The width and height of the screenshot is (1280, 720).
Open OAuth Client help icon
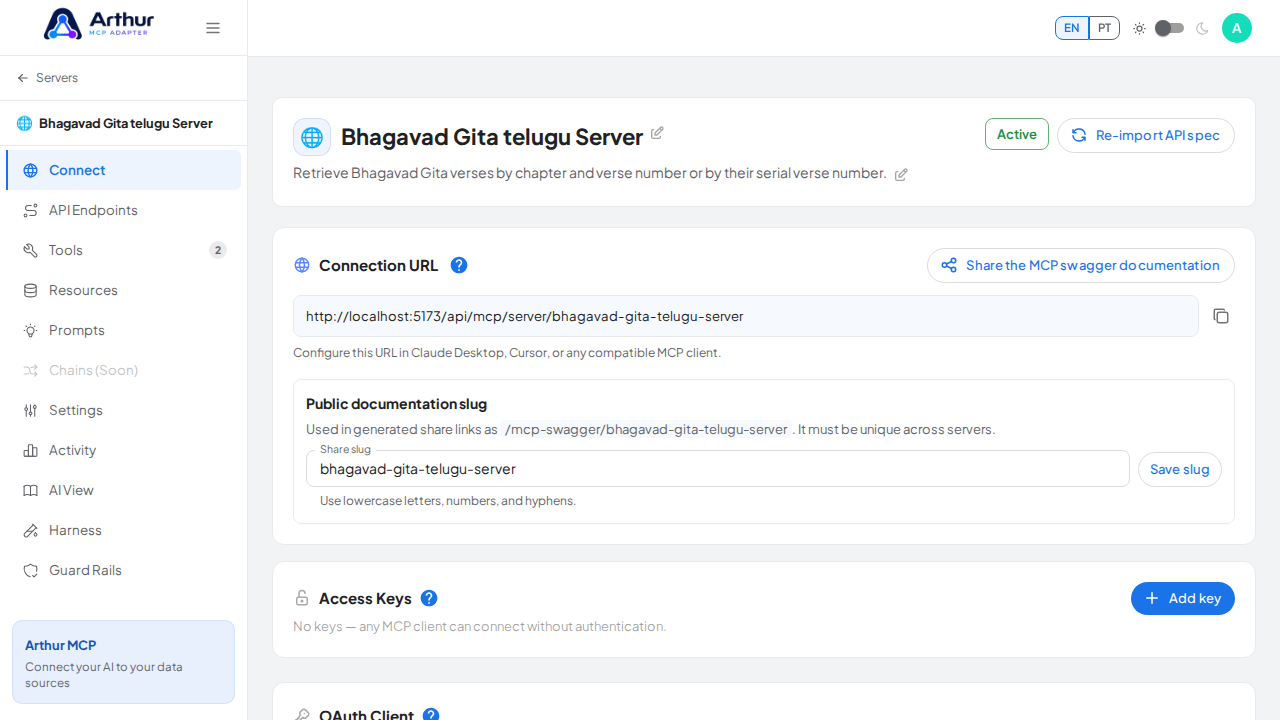431,715
